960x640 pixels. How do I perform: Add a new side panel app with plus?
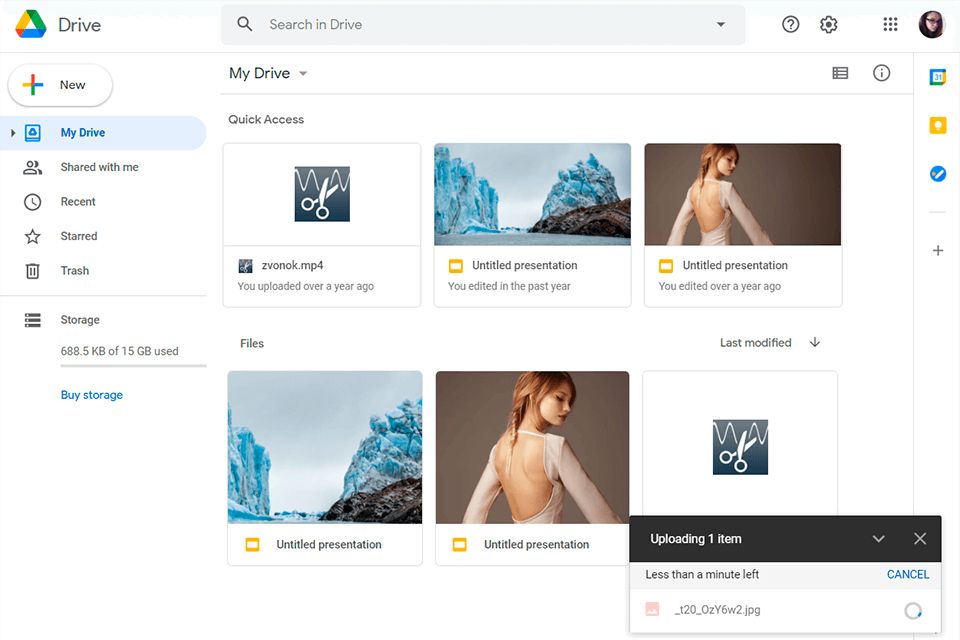[937, 250]
